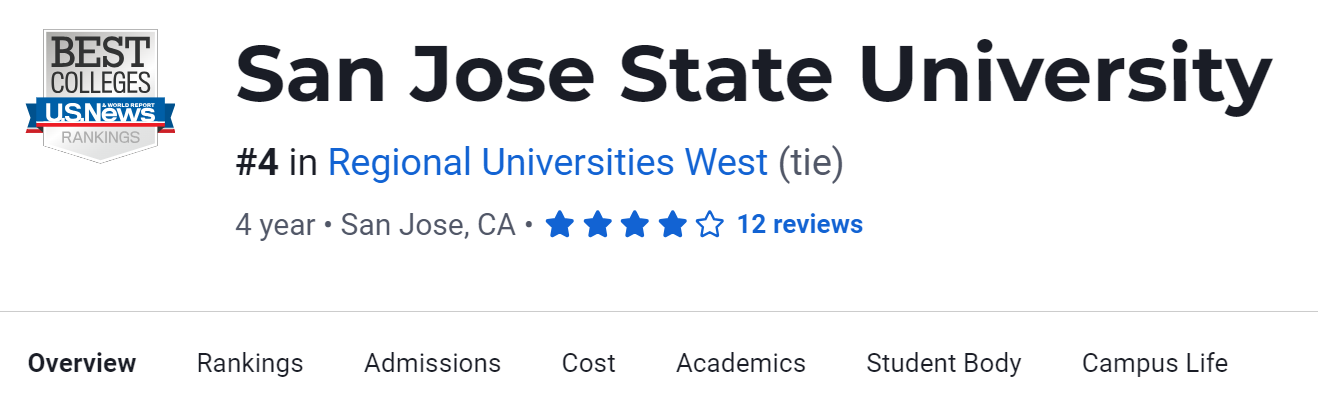Go to the Admissions tab
This screenshot has height=403, width=1318.
pyautogui.click(x=432, y=363)
